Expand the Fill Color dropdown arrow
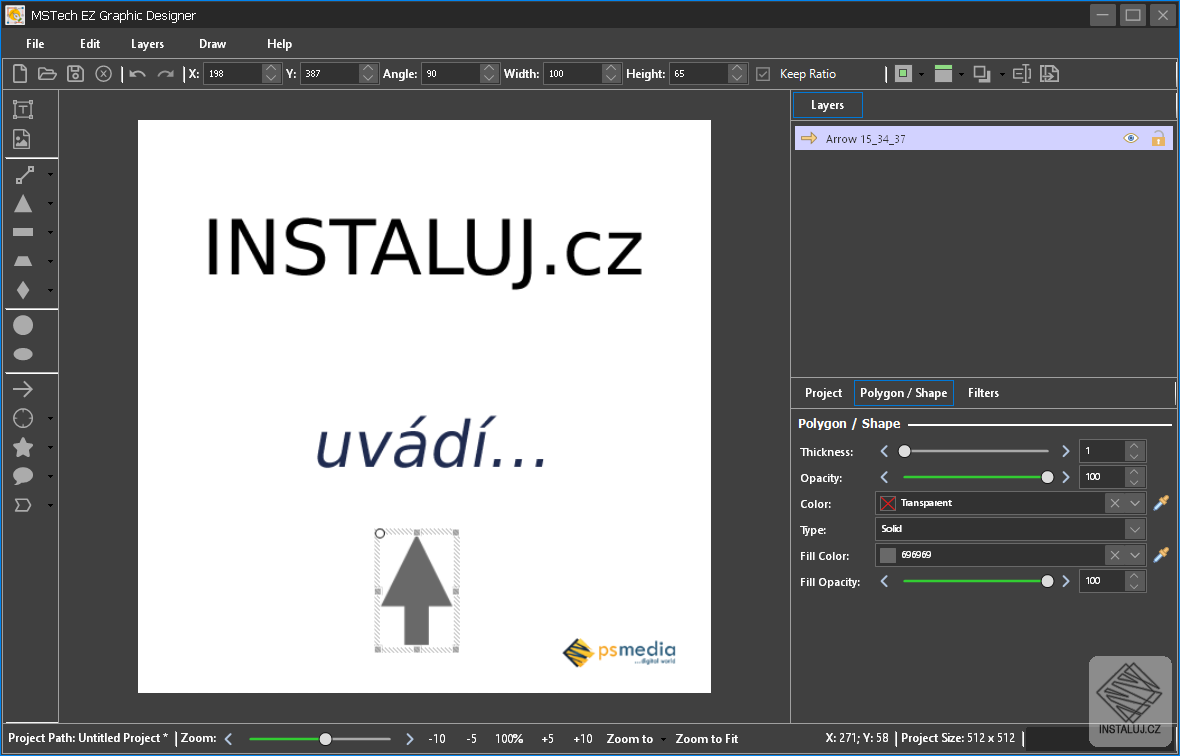This screenshot has height=756, width=1180. pos(1135,555)
